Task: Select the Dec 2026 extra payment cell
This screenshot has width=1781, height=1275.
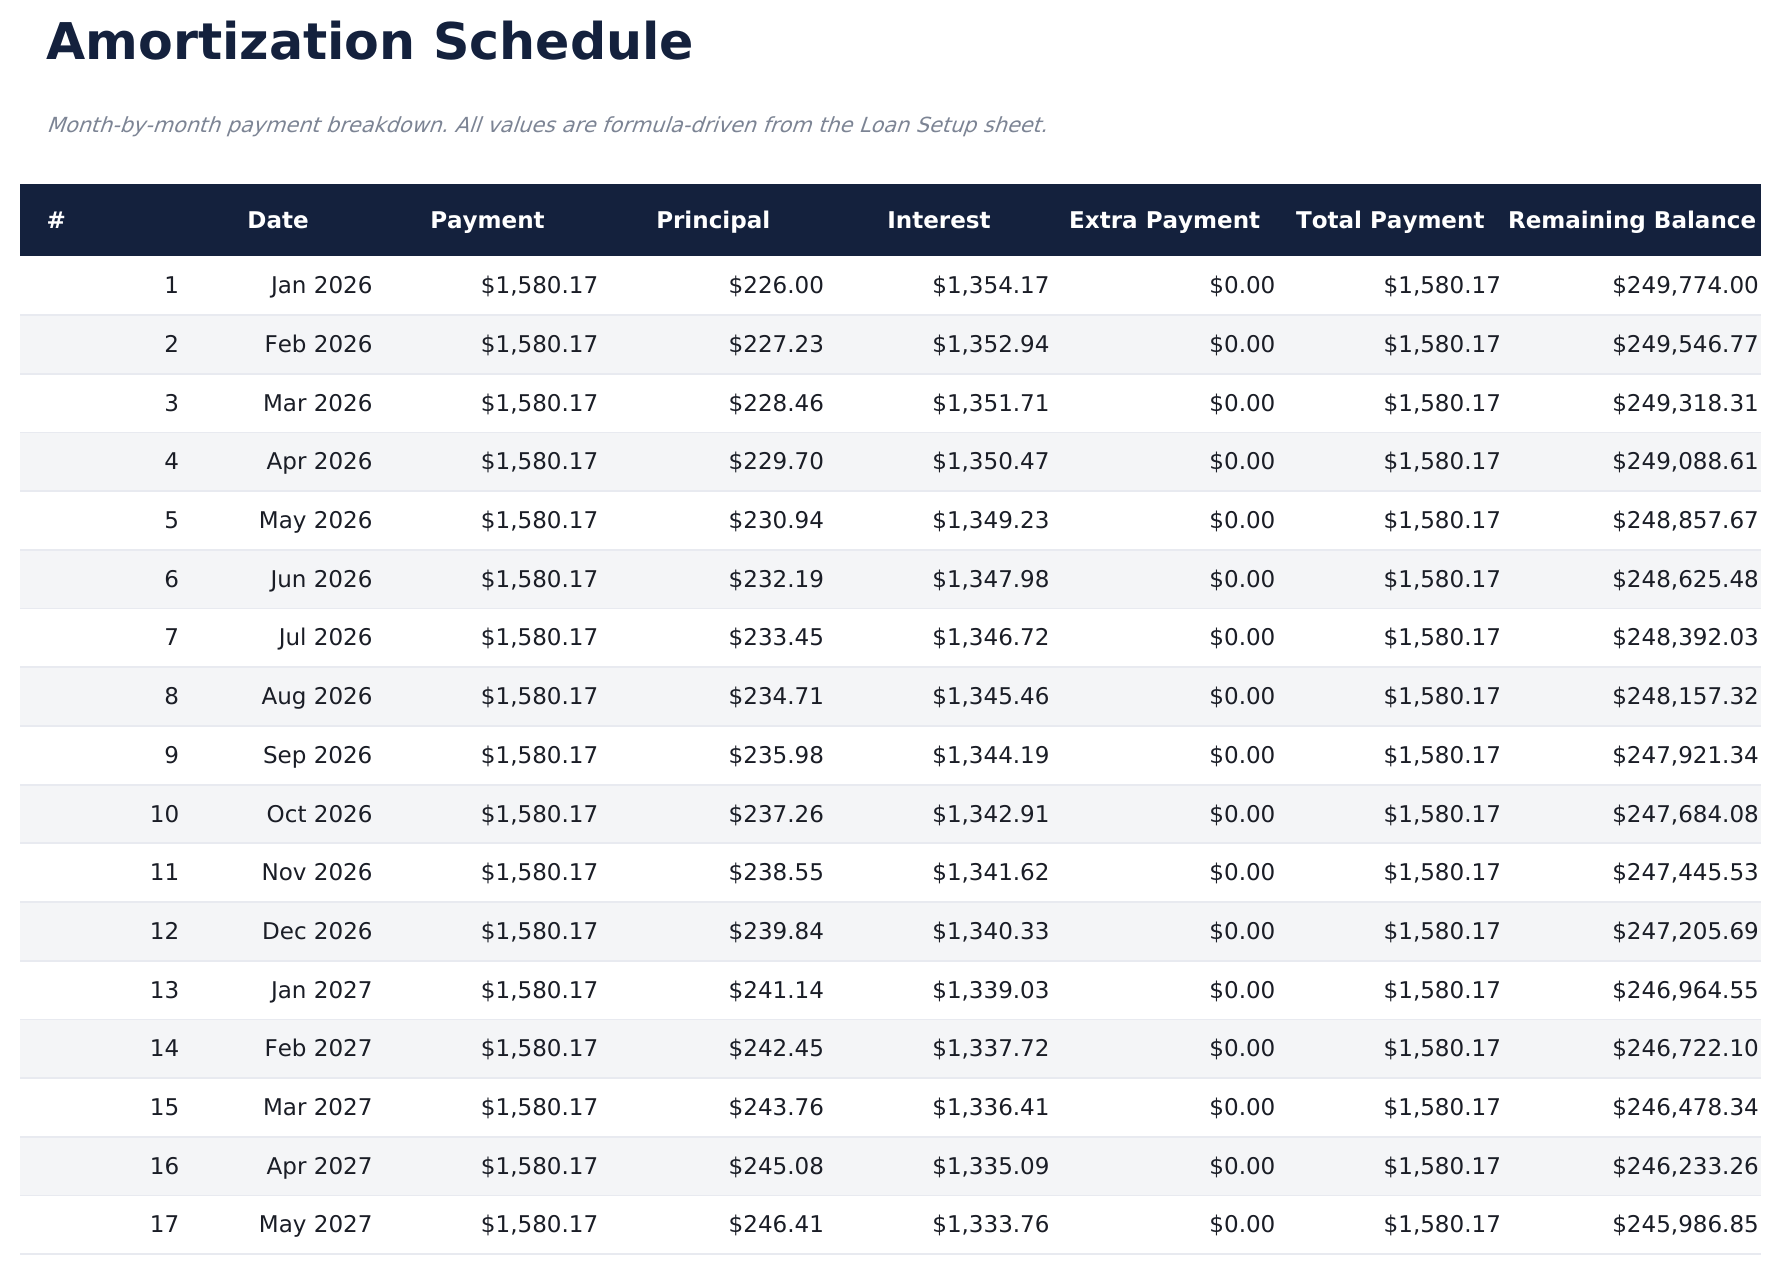Action: click(1241, 932)
